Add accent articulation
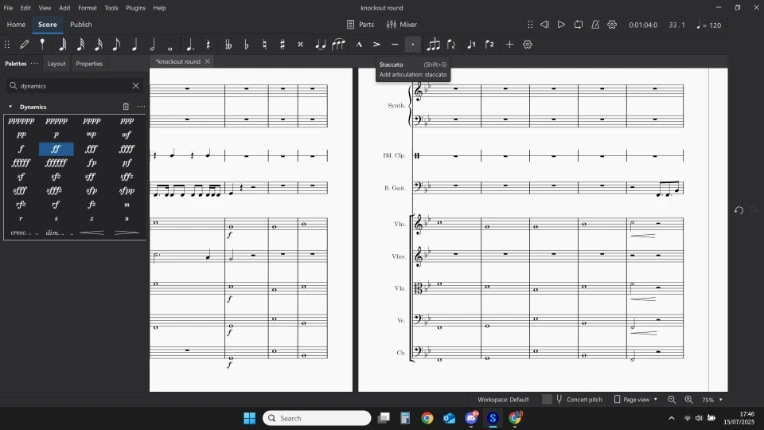Viewport: 764px width, 430px height. 377,45
